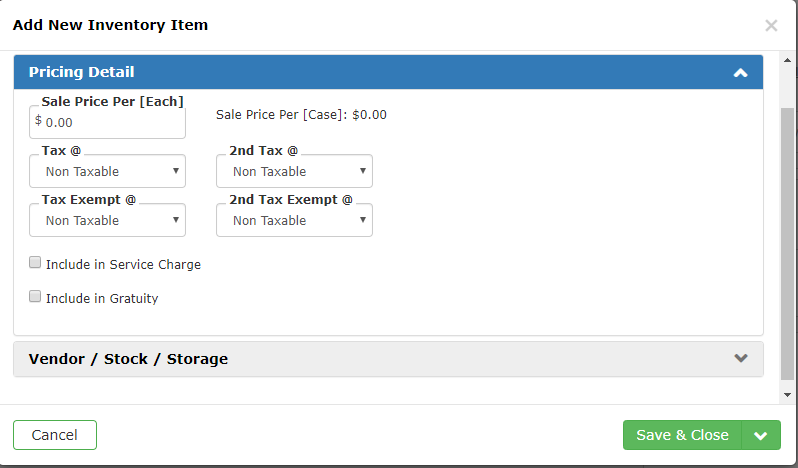The width and height of the screenshot is (798, 468).
Task: Click scrollbar down arrow
Action: point(787,395)
